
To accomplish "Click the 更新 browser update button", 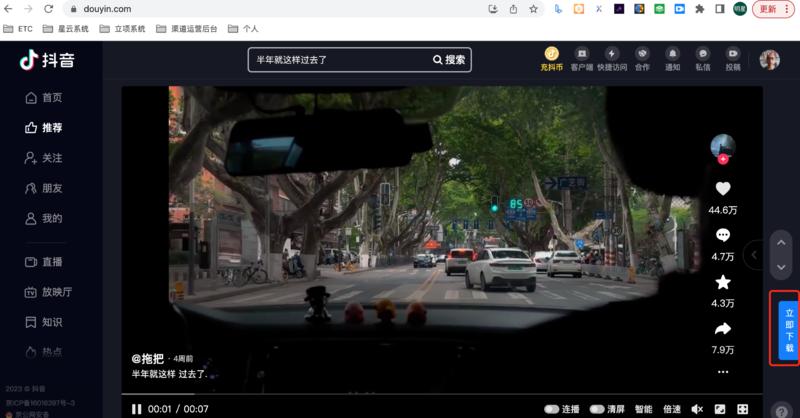I will click(773, 9).
